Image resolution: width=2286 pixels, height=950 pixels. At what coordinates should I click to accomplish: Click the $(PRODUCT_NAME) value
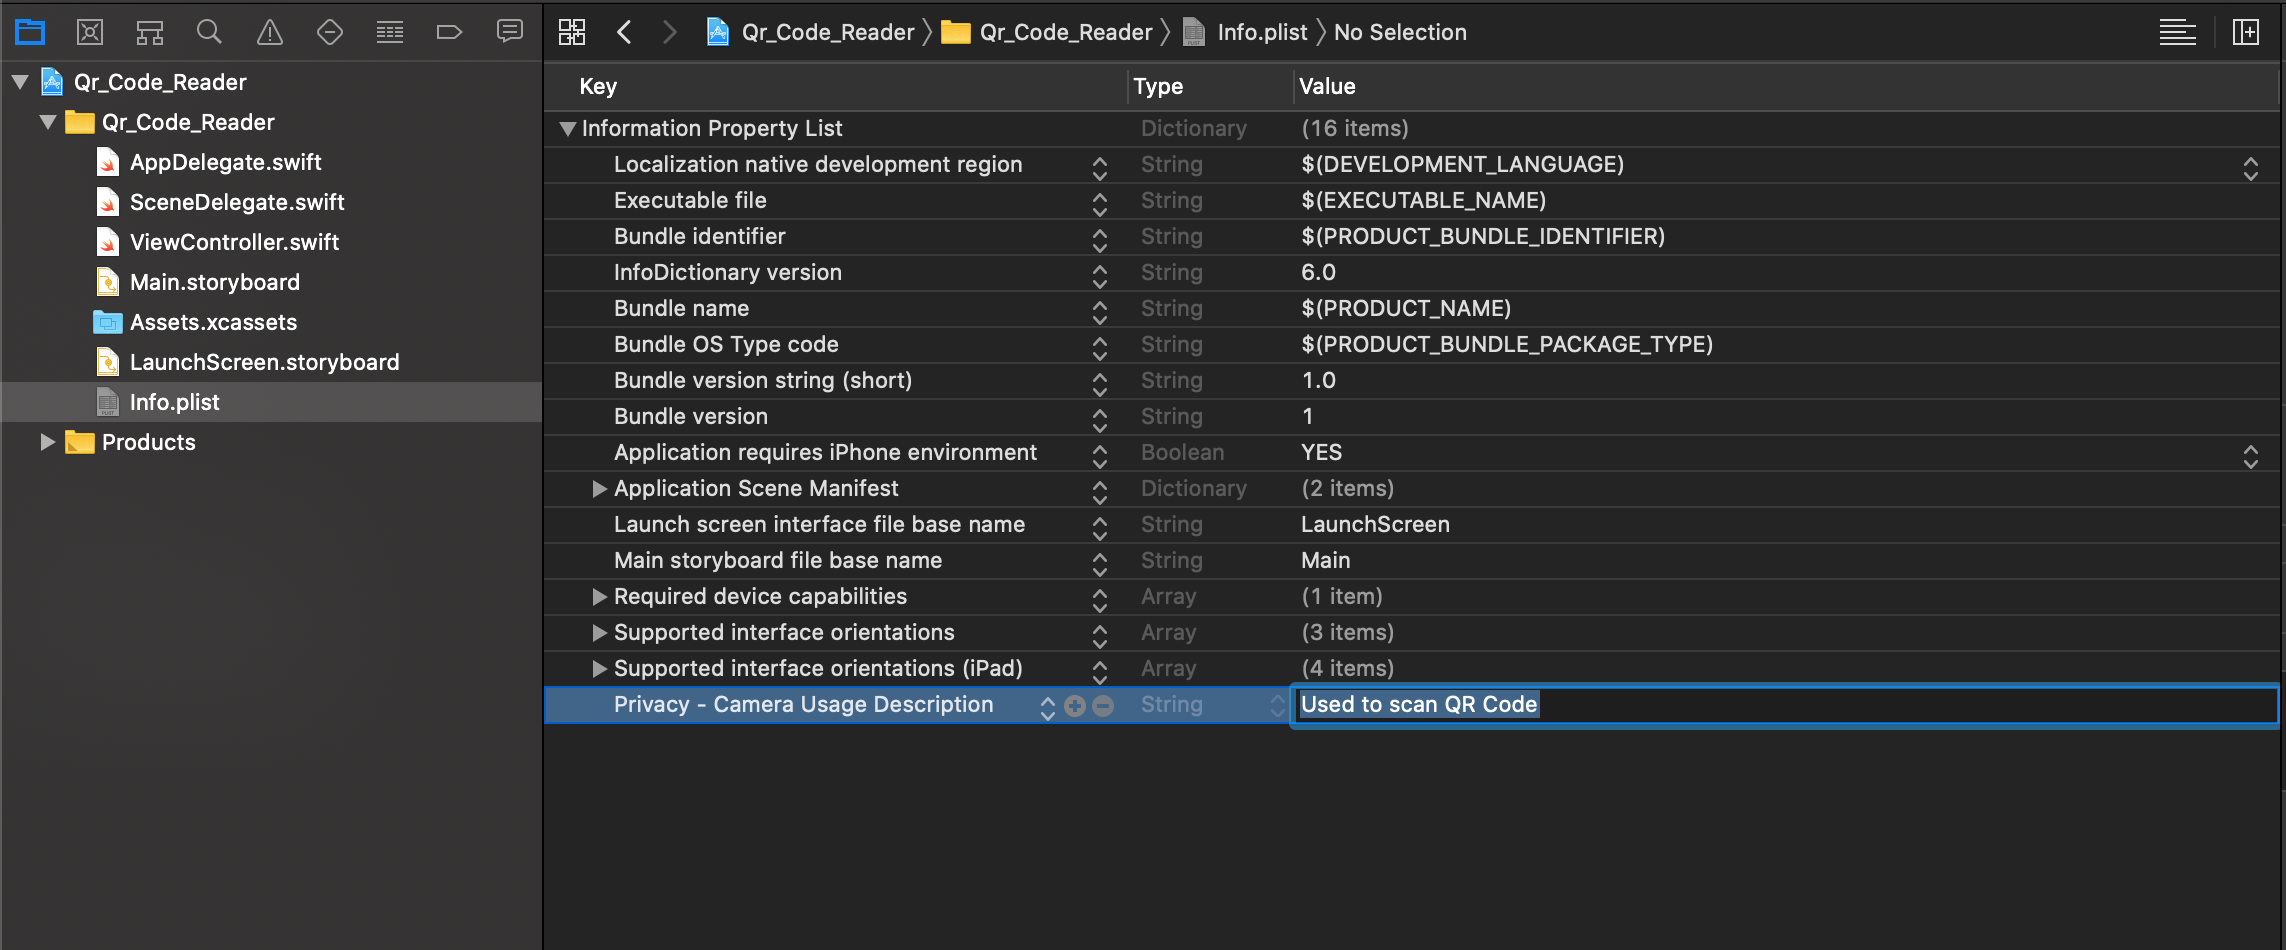(1406, 308)
